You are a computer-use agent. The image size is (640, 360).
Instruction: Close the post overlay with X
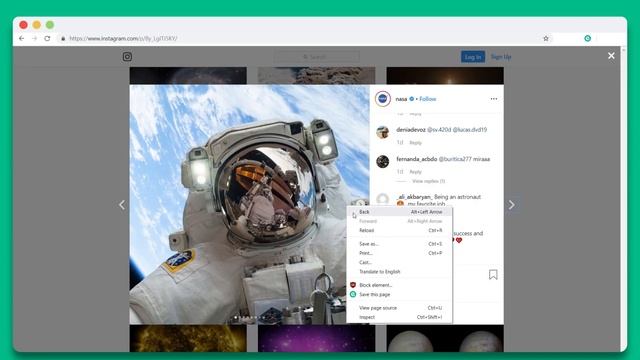click(x=611, y=56)
